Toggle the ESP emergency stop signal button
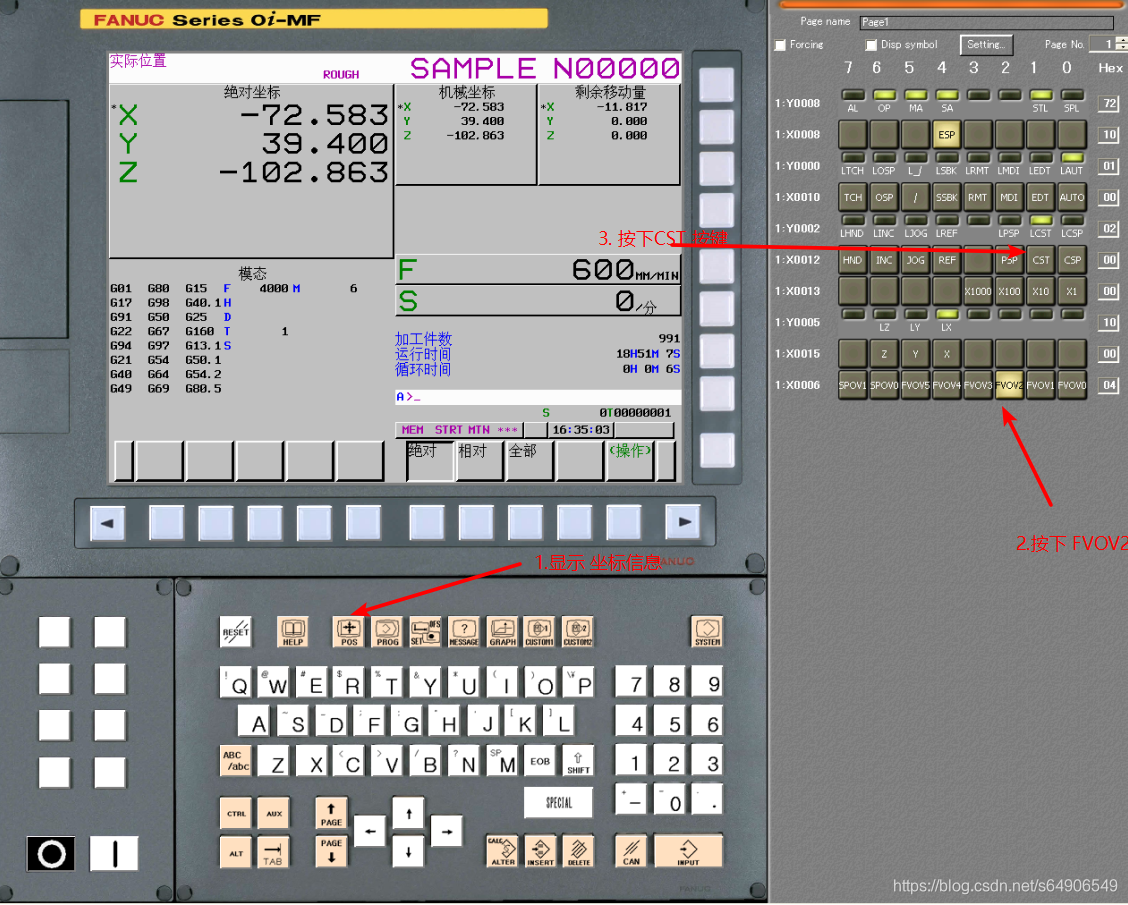The image size is (1128, 905). (x=946, y=135)
